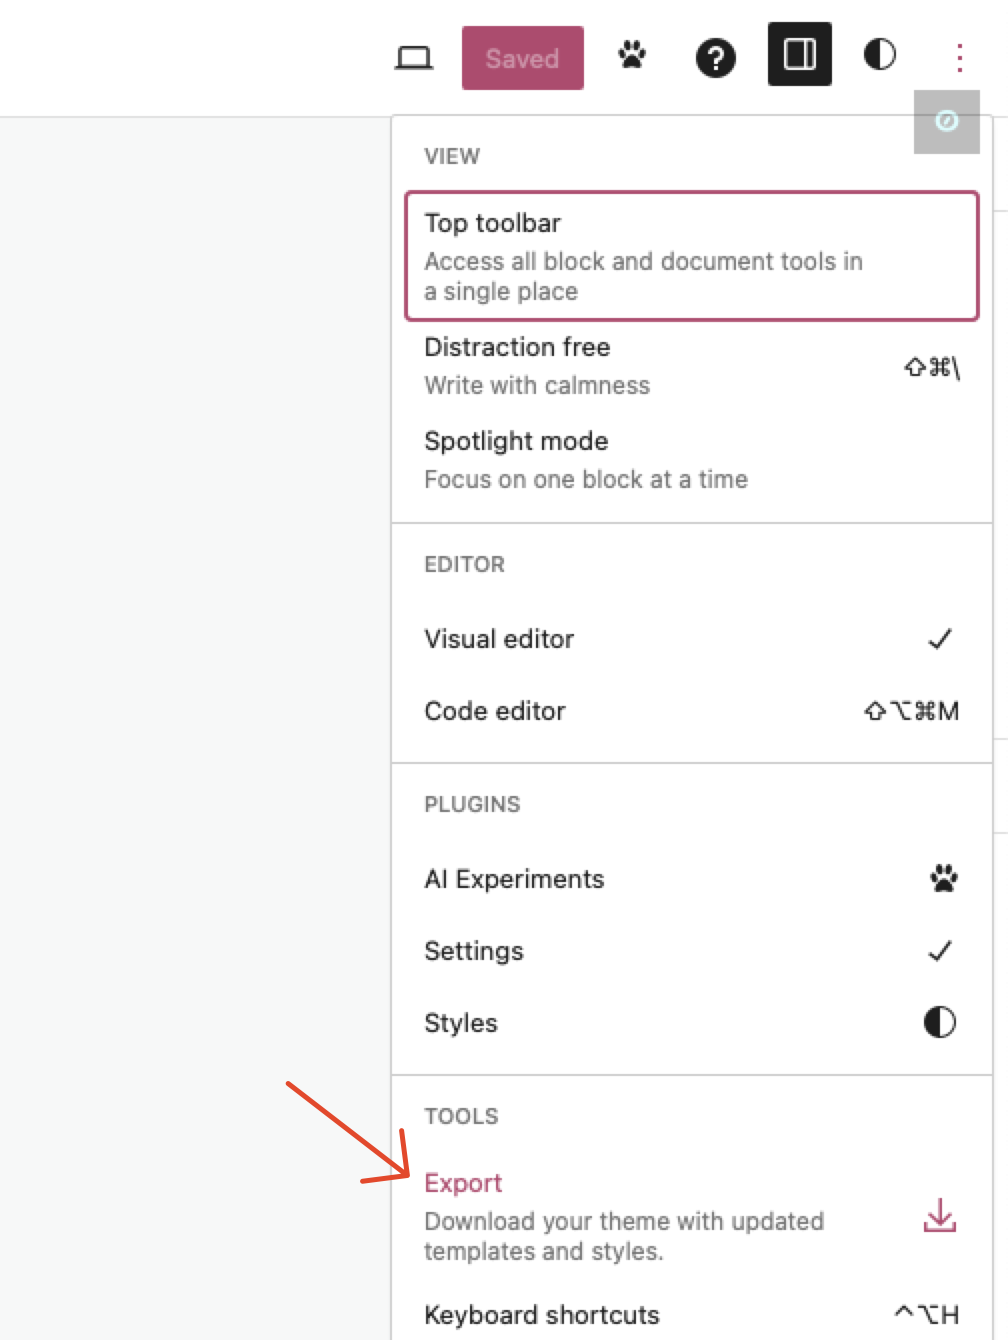Click the teal circle overlay icon
Image resolution: width=1008 pixels, height=1340 pixels.
click(946, 121)
